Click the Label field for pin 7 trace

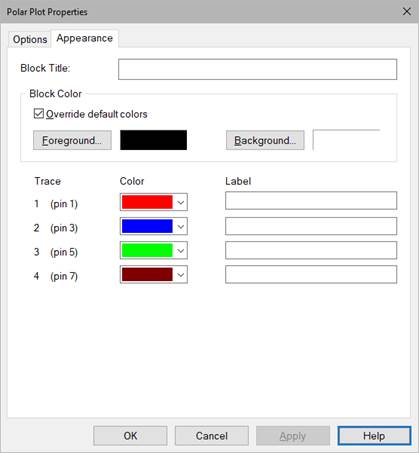click(x=311, y=274)
